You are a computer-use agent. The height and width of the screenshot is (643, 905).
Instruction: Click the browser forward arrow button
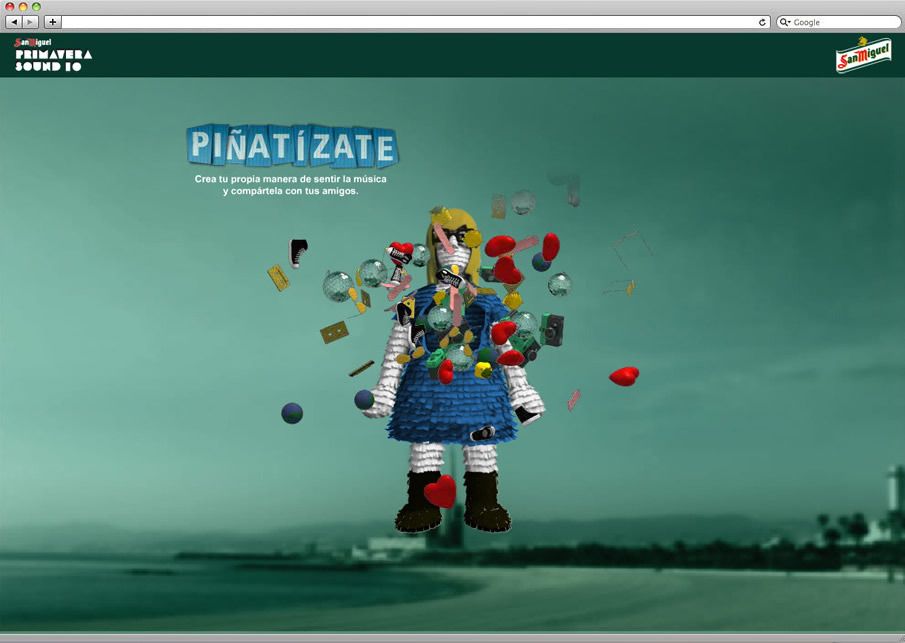click(30, 22)
